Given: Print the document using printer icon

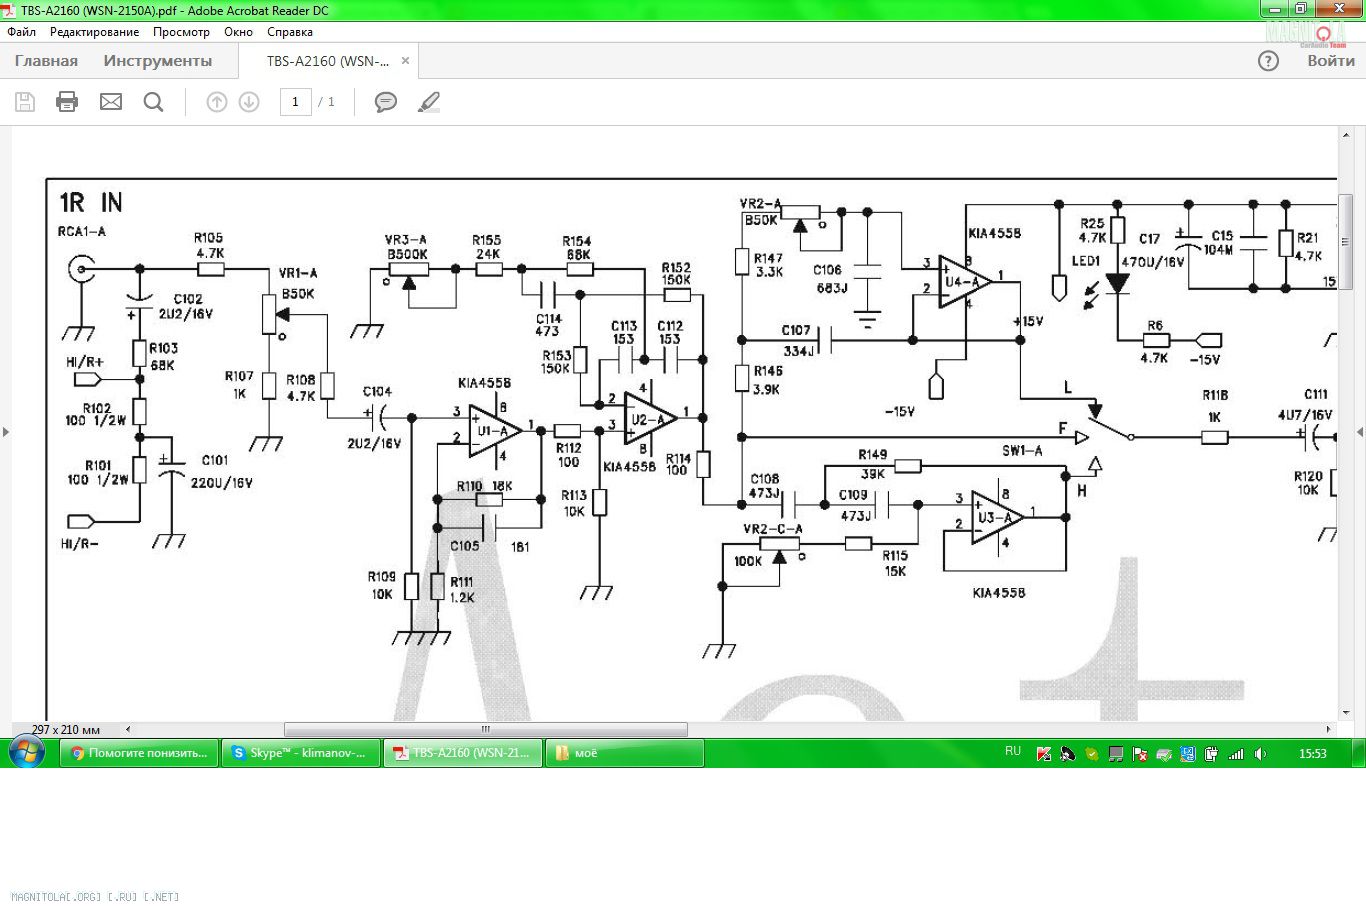Looking at the screenshot, I should point(67,102).
